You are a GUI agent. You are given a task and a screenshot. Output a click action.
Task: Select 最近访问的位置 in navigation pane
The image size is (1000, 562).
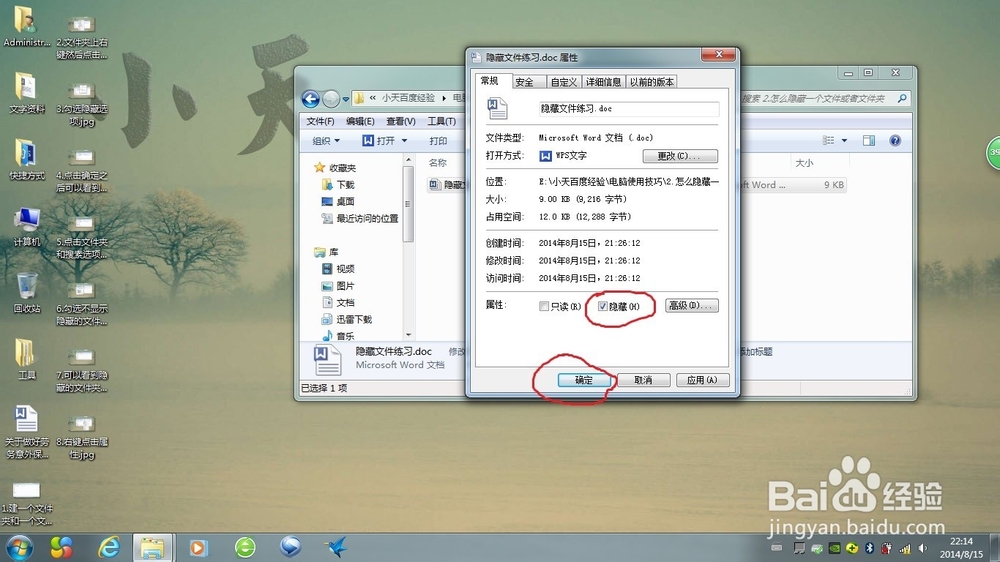coord(360,218)
